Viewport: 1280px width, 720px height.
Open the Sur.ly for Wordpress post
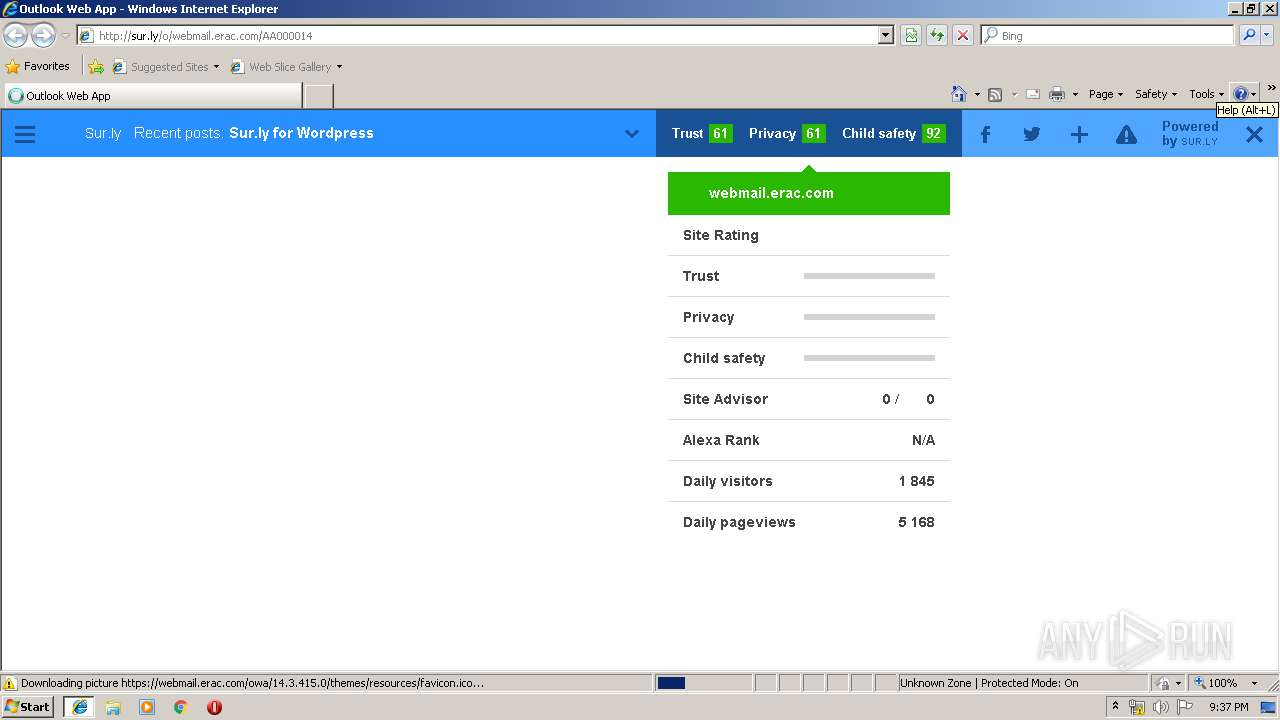point(301,133)
